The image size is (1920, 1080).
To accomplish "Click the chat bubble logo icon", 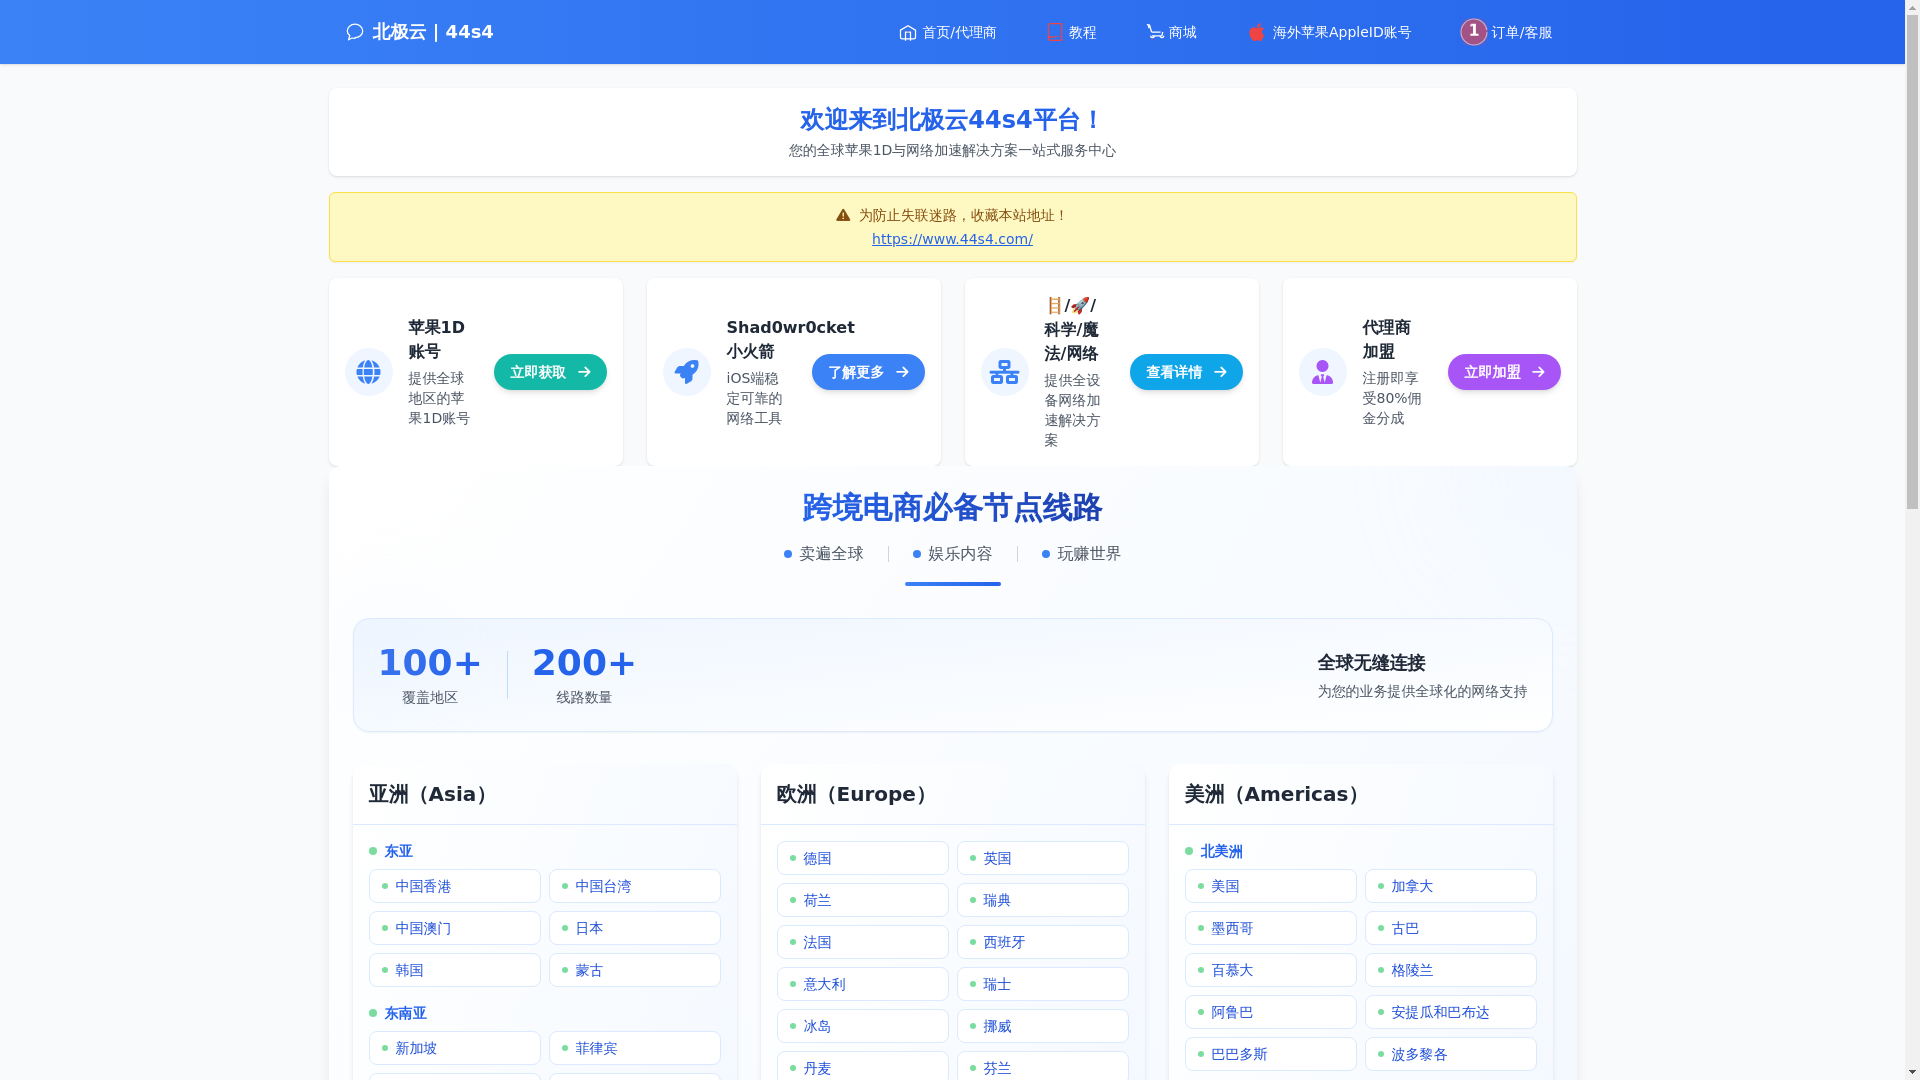I will coord(354,32).
